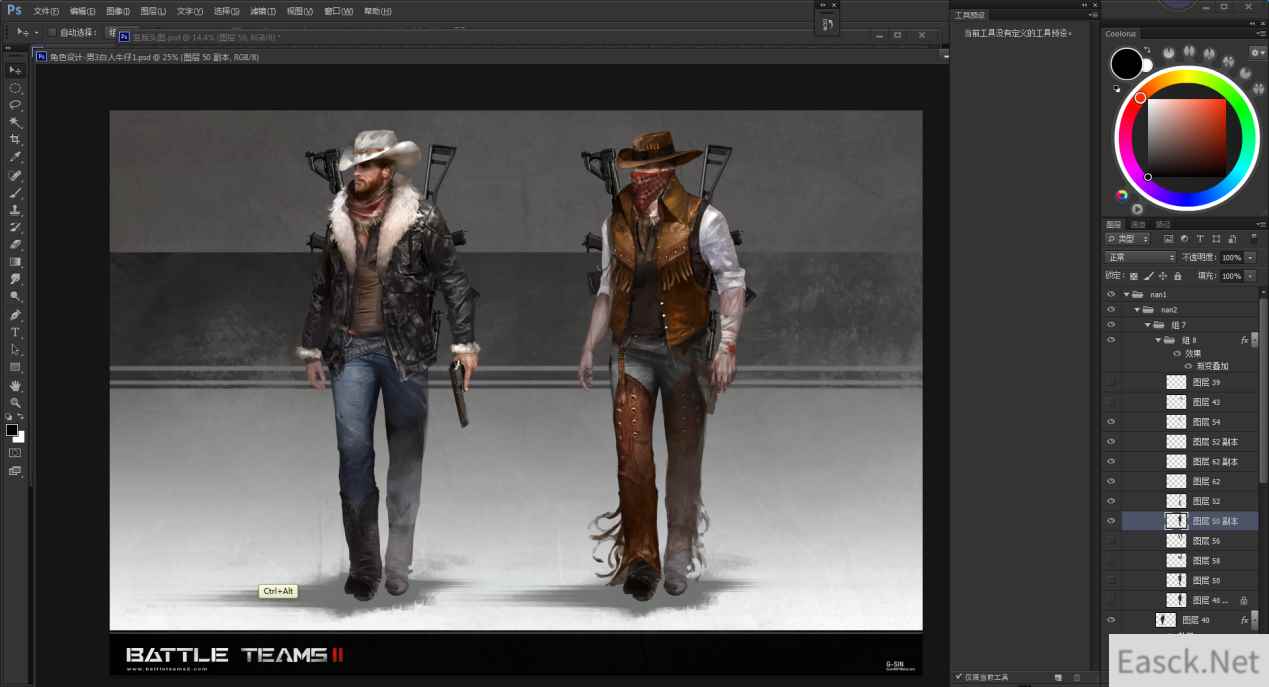
Task: Select the Zoom tool
Action: (x=15, y=402)
